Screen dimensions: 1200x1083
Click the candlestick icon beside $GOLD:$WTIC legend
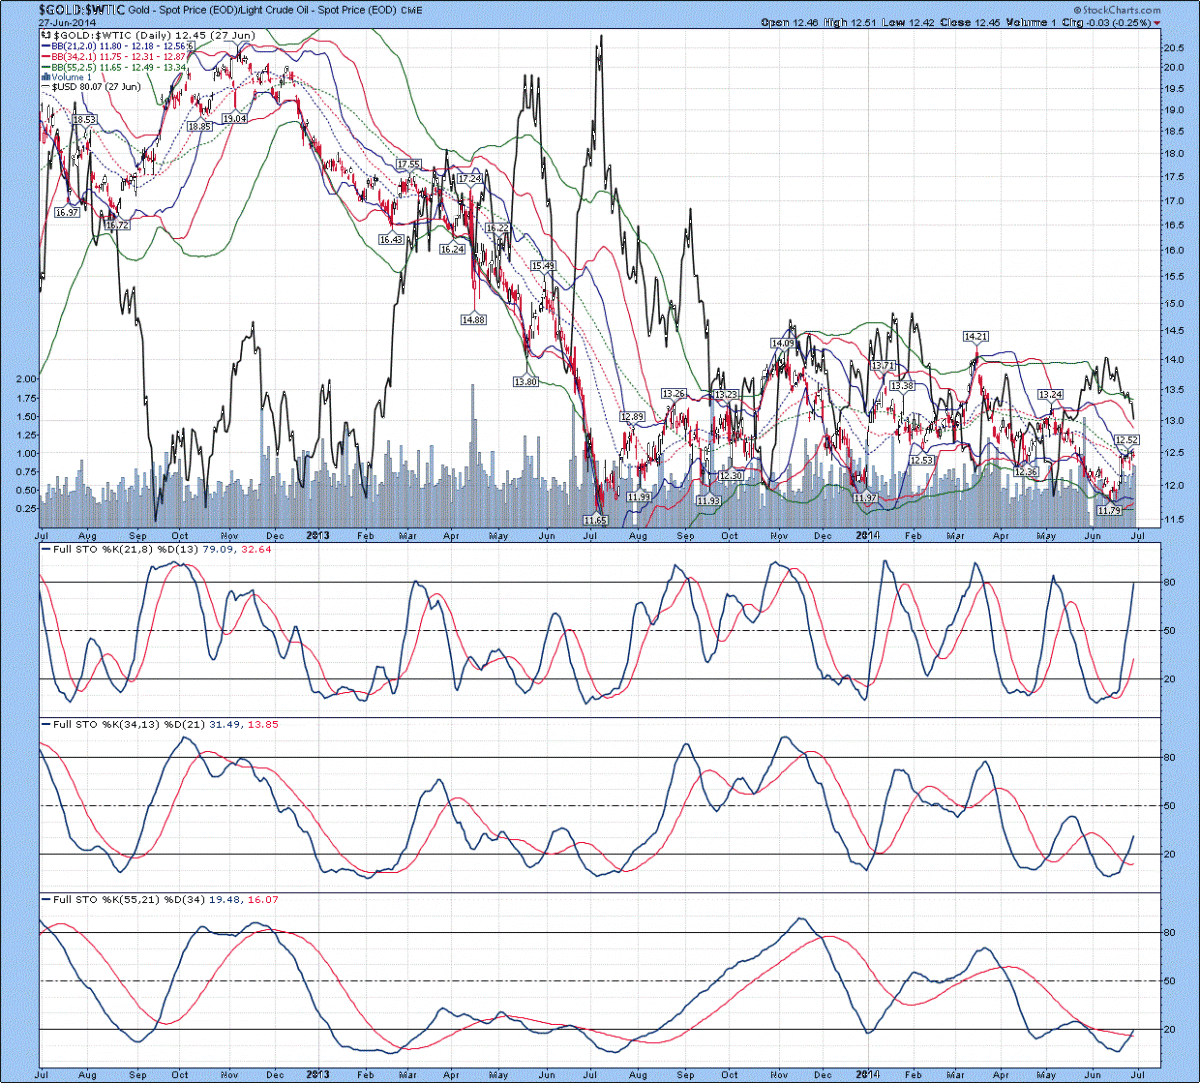(46, 36)
